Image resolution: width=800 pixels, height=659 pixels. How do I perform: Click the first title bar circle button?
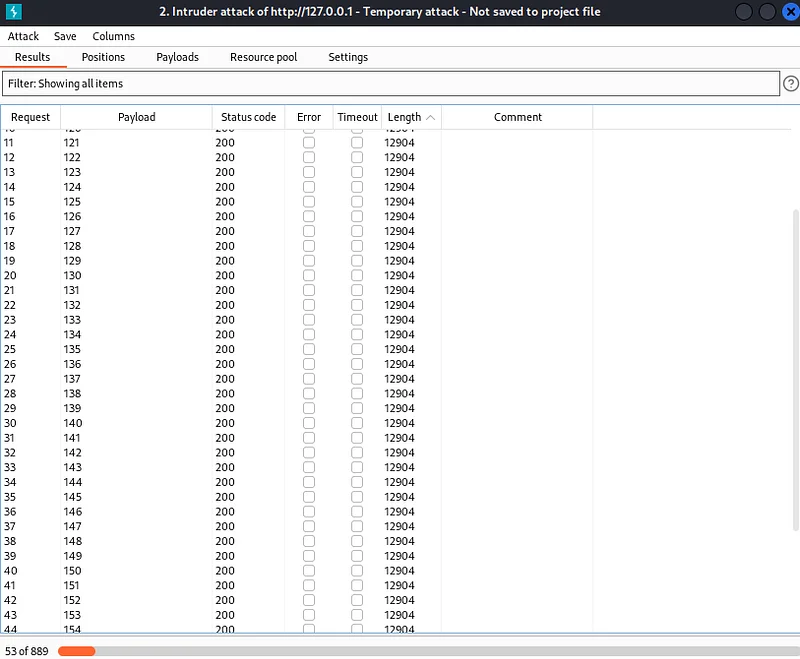(743, 12)
